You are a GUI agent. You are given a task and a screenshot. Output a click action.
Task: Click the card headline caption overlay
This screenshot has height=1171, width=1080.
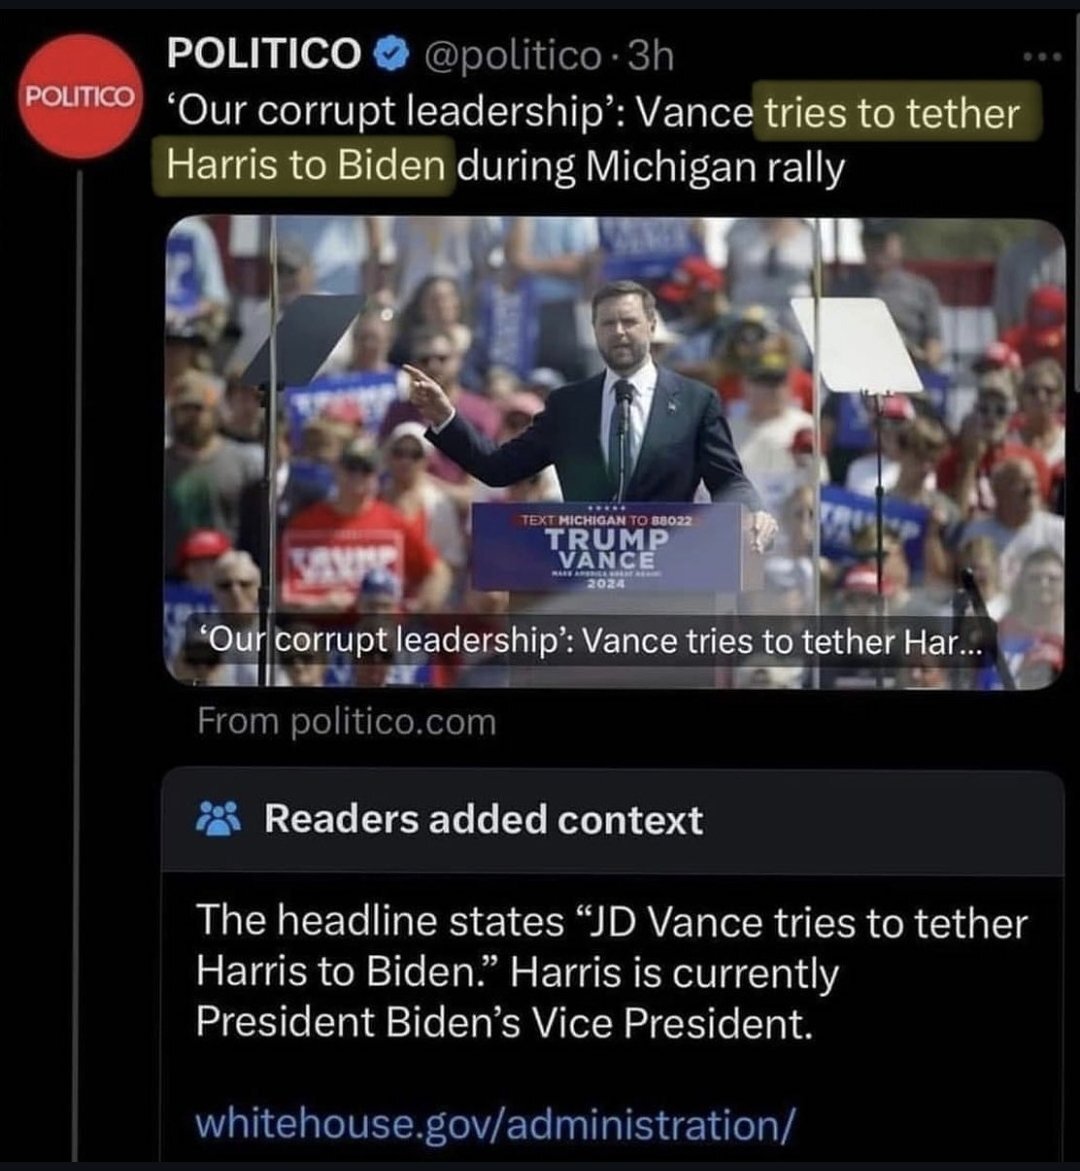point(590,641)
